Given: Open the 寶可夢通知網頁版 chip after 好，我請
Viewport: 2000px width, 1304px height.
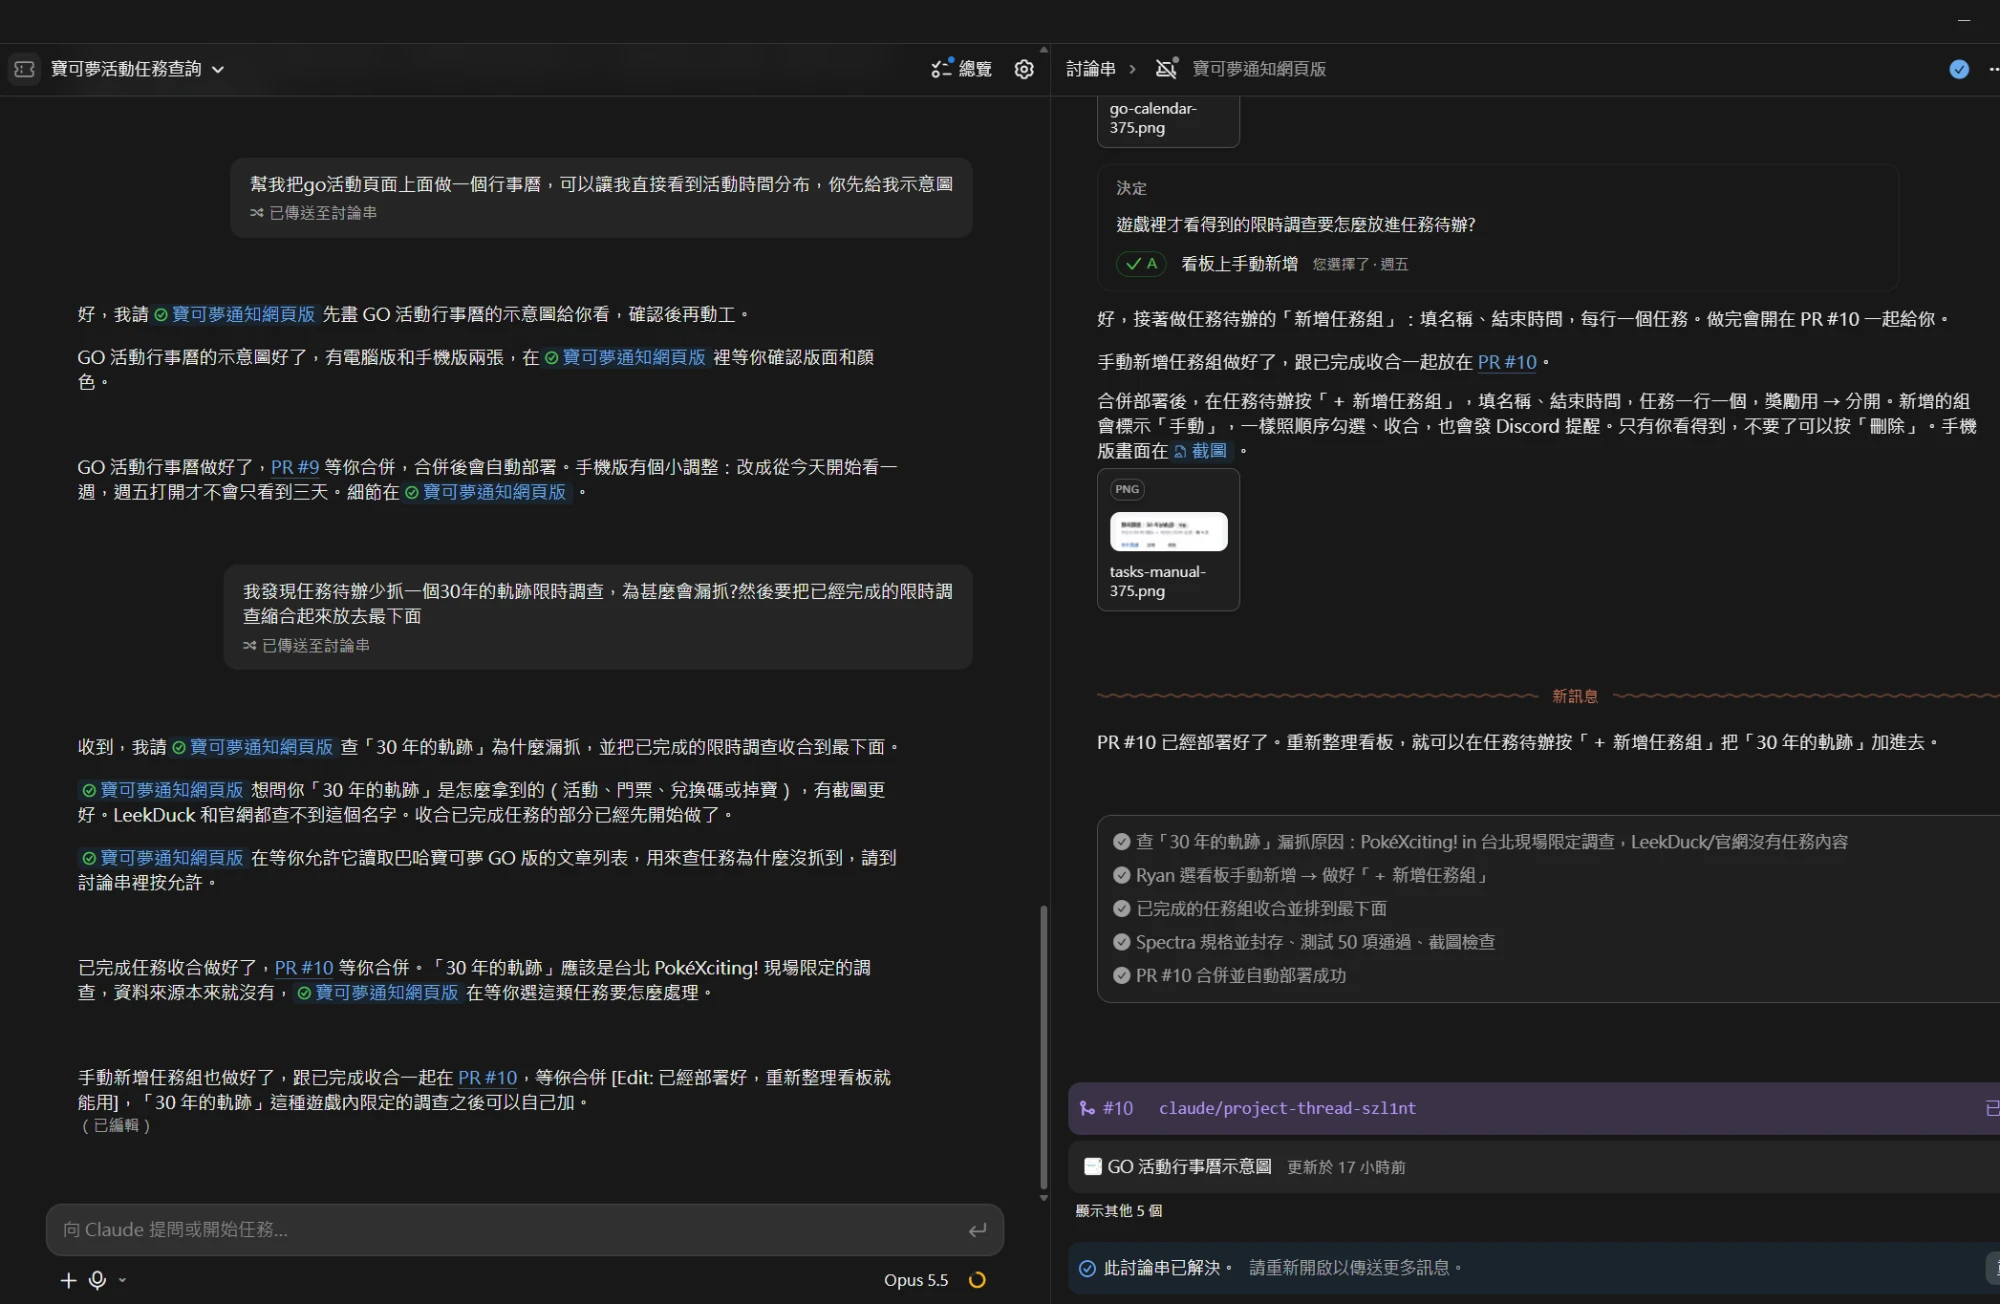Looking at the screenshot, I should click(235, 314).
